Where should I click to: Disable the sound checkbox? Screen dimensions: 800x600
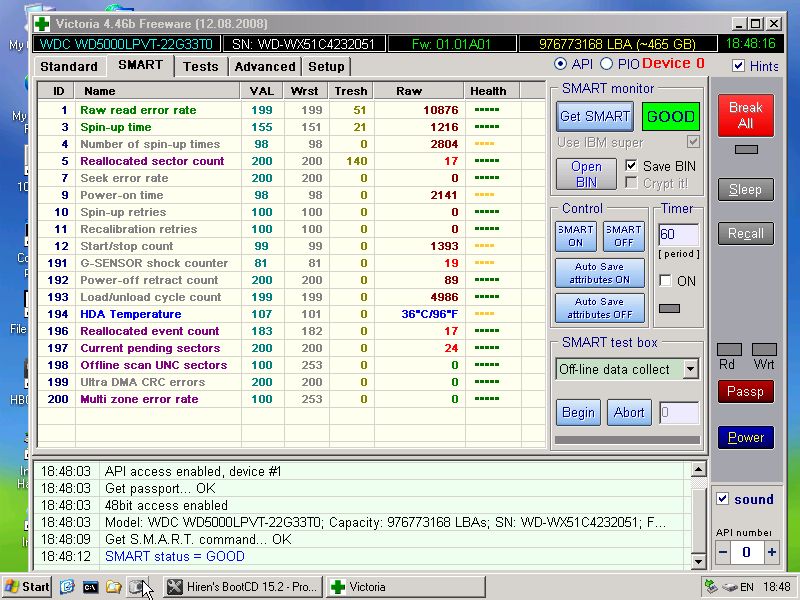[x=723, y=499]
